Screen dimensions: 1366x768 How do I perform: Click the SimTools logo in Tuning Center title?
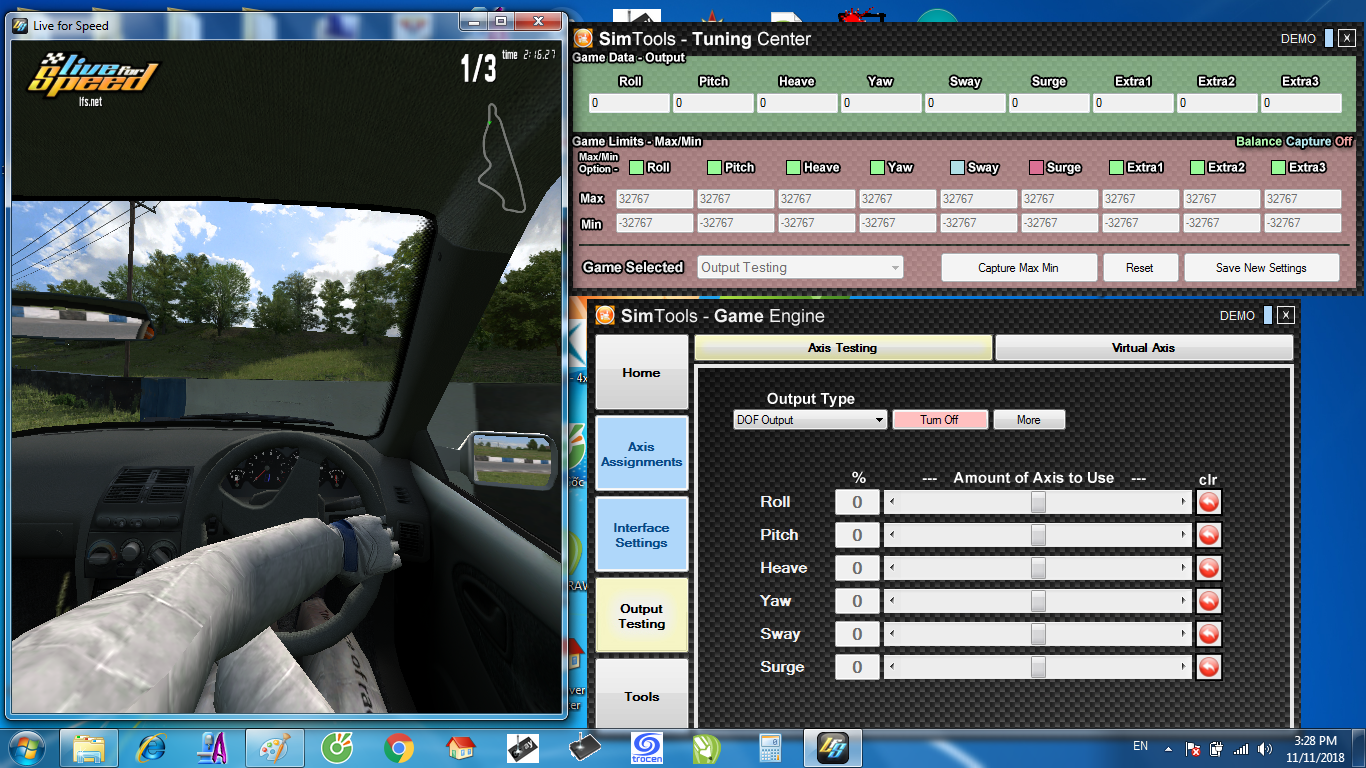pos(583,39)
